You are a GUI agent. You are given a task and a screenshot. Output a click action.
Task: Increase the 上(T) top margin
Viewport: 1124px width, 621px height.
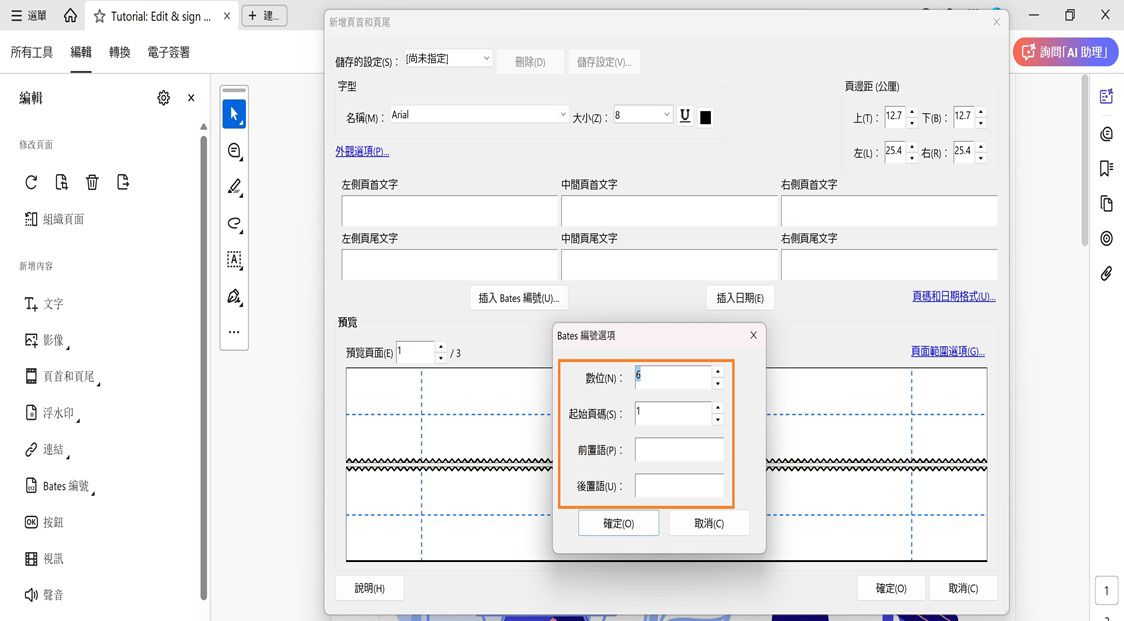[912, 111]
